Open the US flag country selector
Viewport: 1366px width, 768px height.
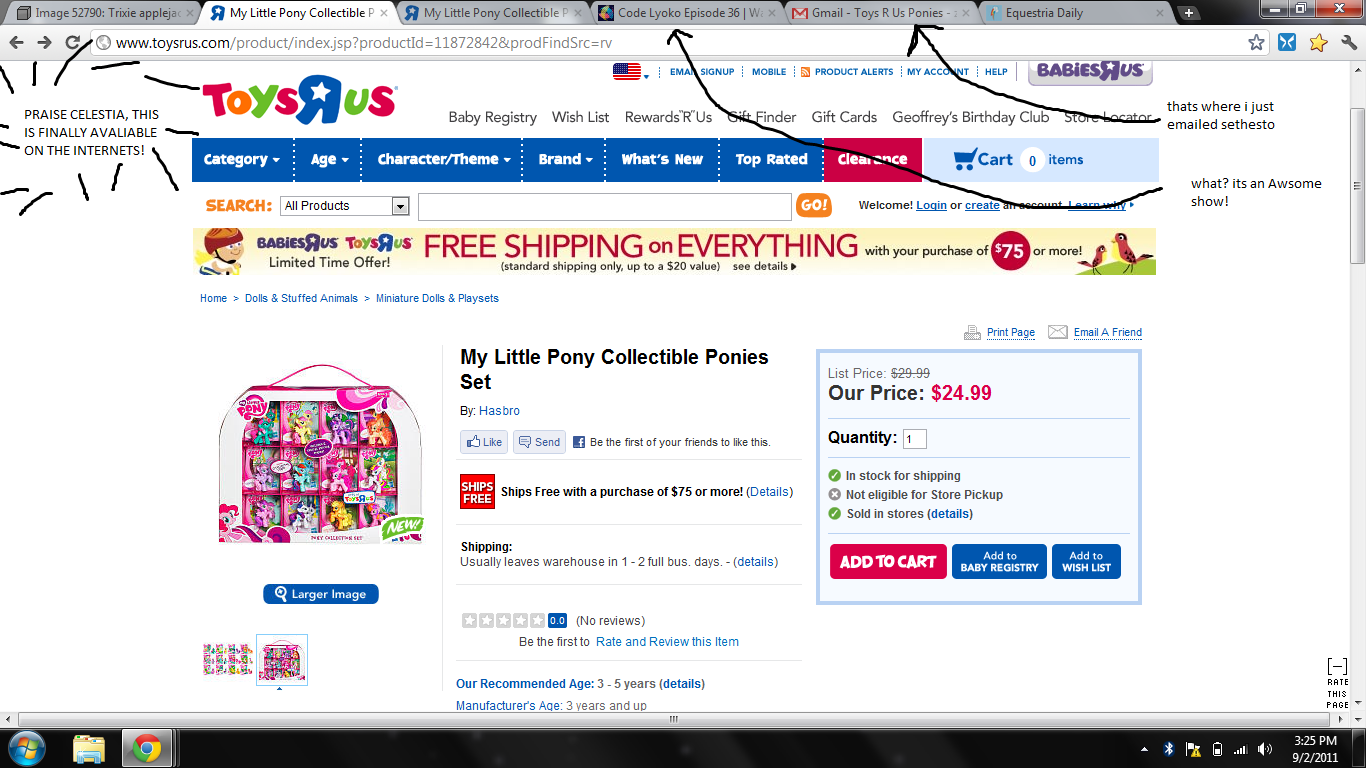(x=630, y=72)
